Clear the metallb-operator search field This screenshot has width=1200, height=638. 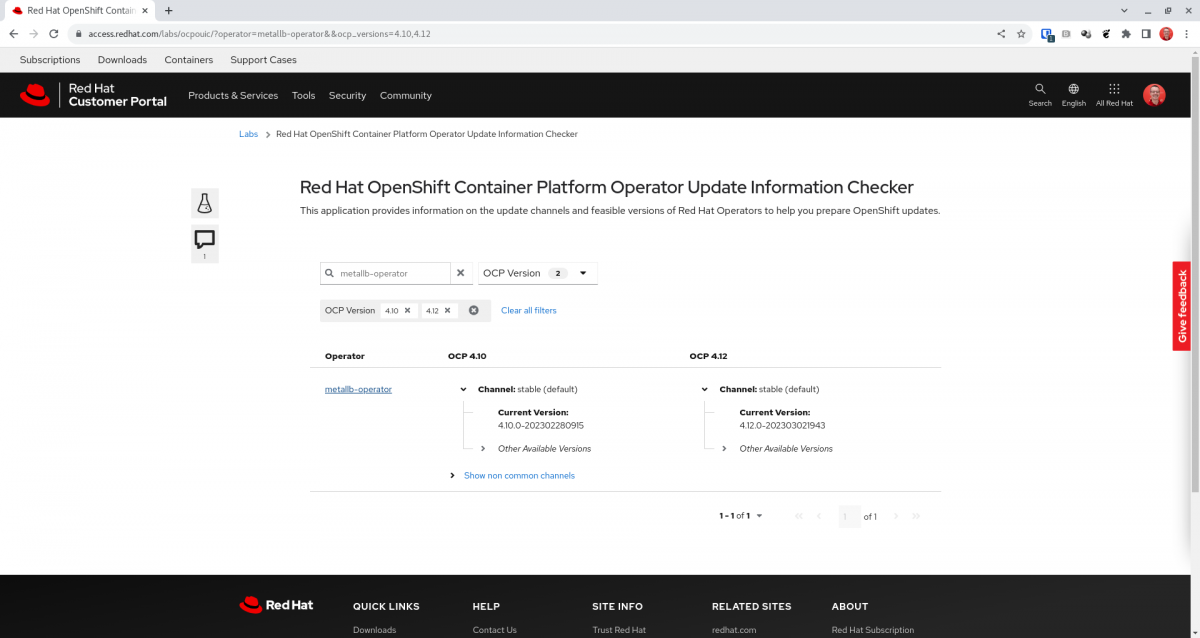pyautogui.click(x=460, y=273)
